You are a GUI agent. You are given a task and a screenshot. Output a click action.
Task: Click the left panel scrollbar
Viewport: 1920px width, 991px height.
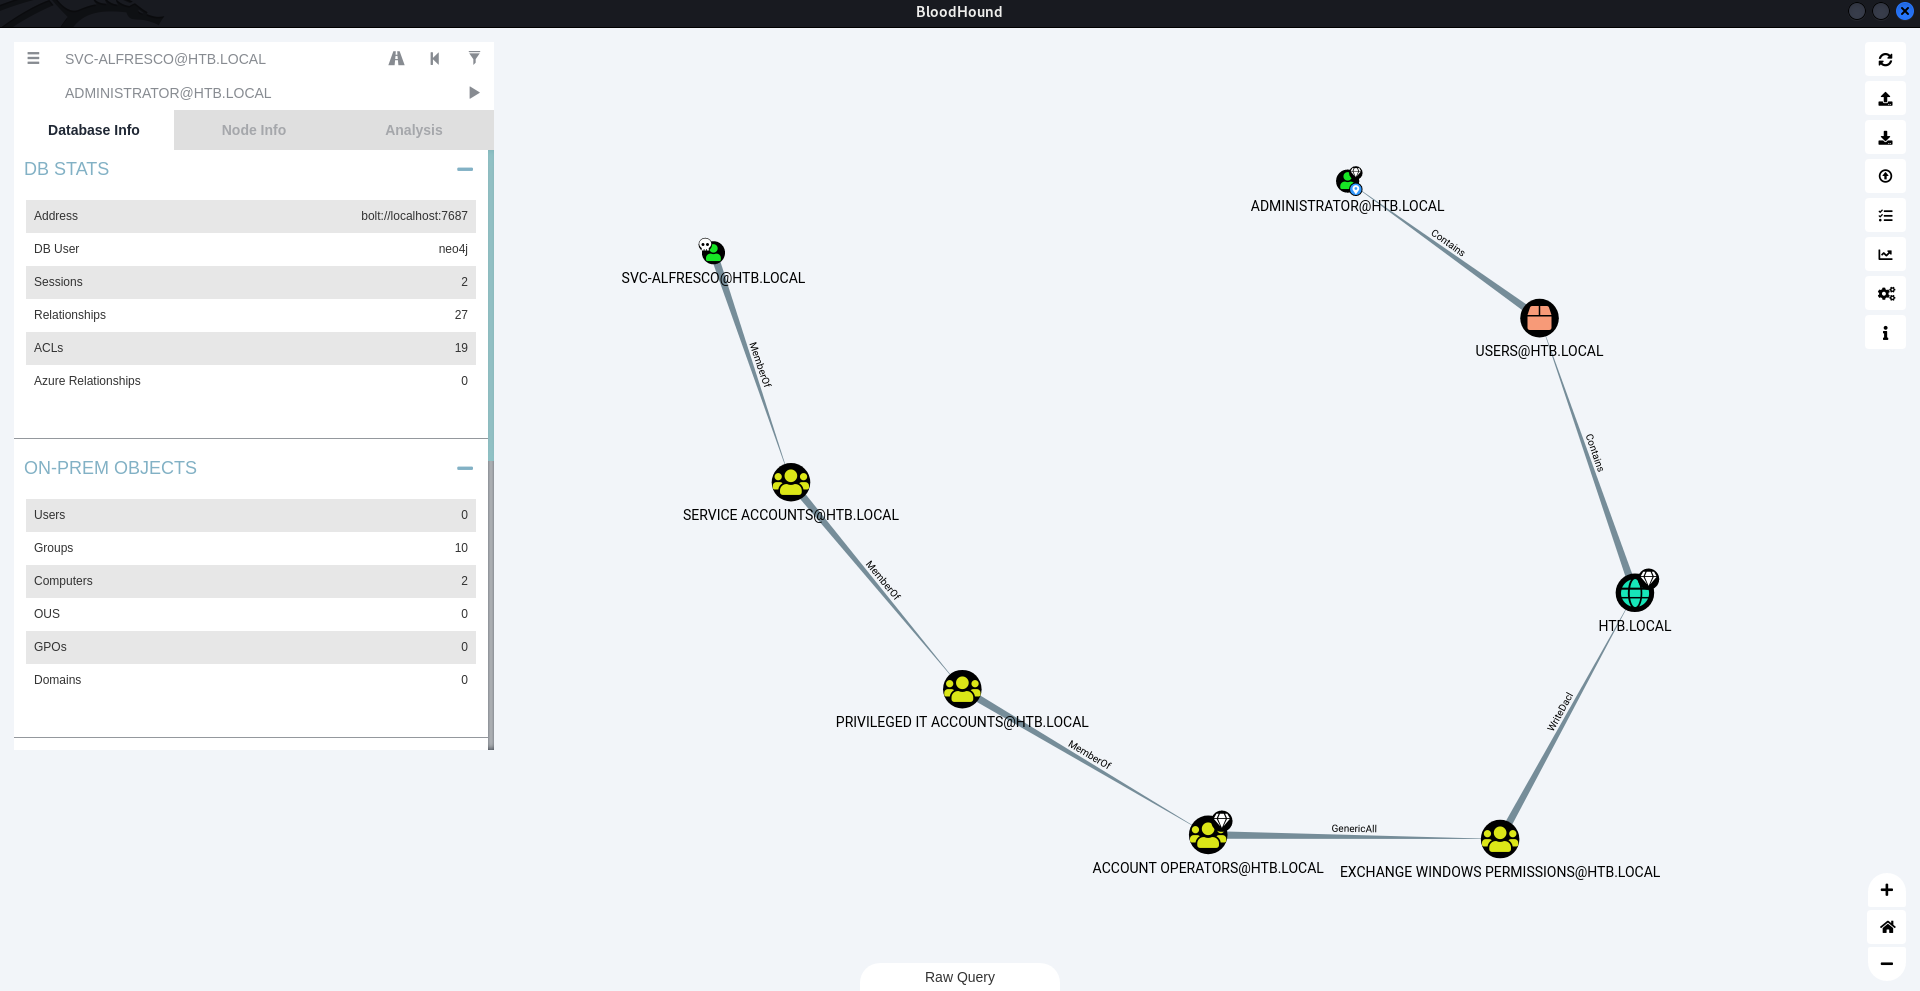[x=491, y=300]
